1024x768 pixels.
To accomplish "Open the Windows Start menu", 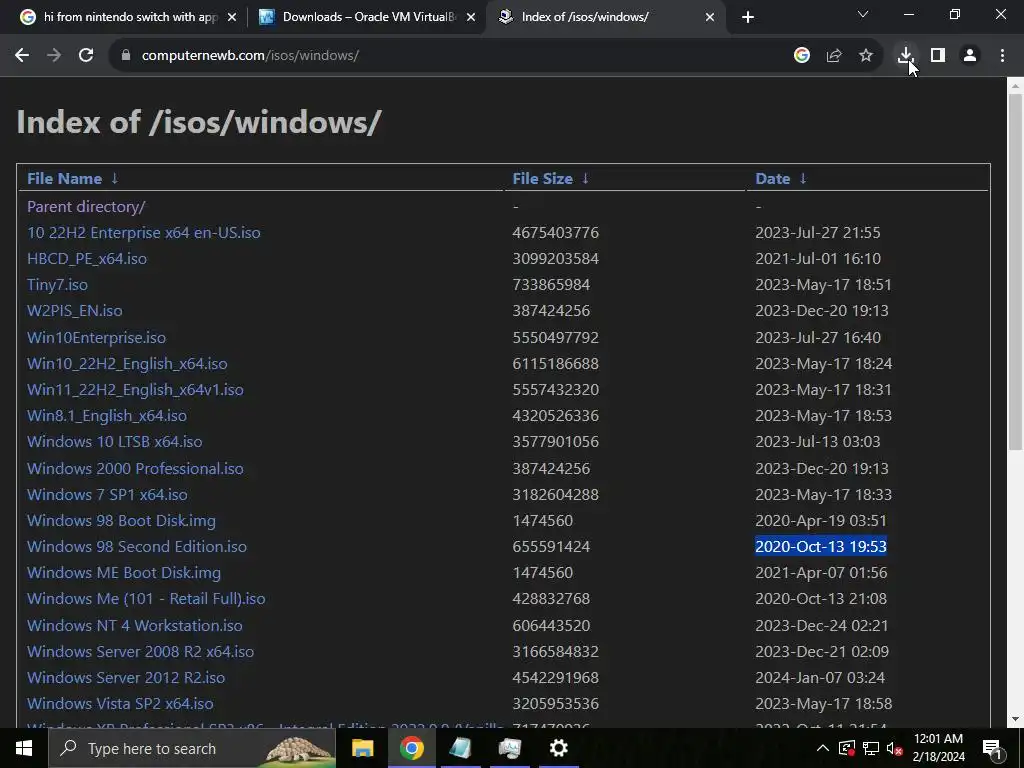I will tap(24, 748).
